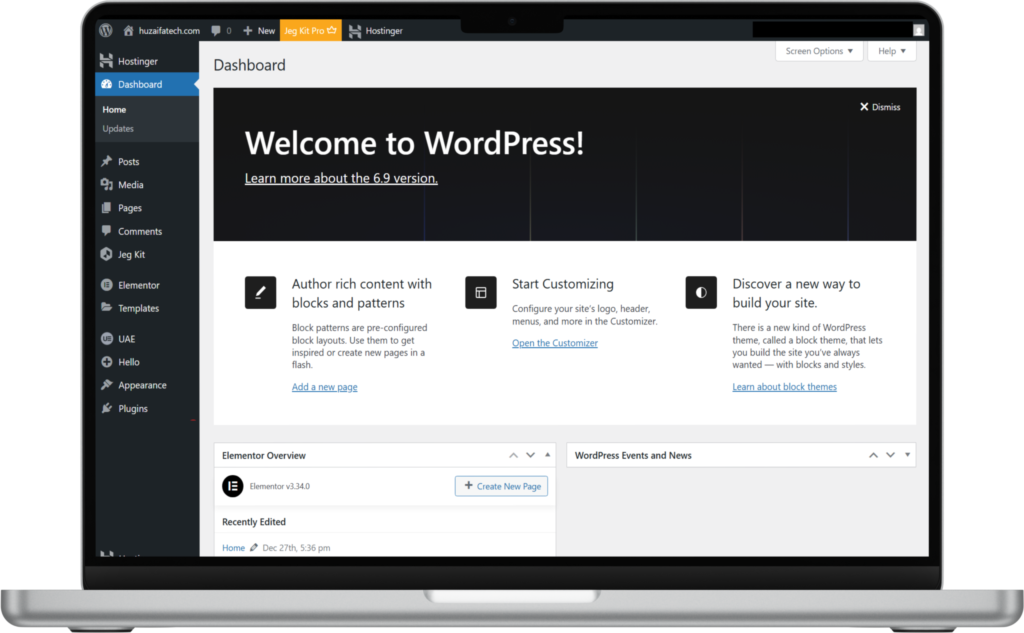The height and width of the screenshot is (633, 1024).
Task: Click the WordPress logo in admin bar
Action: 106,30
